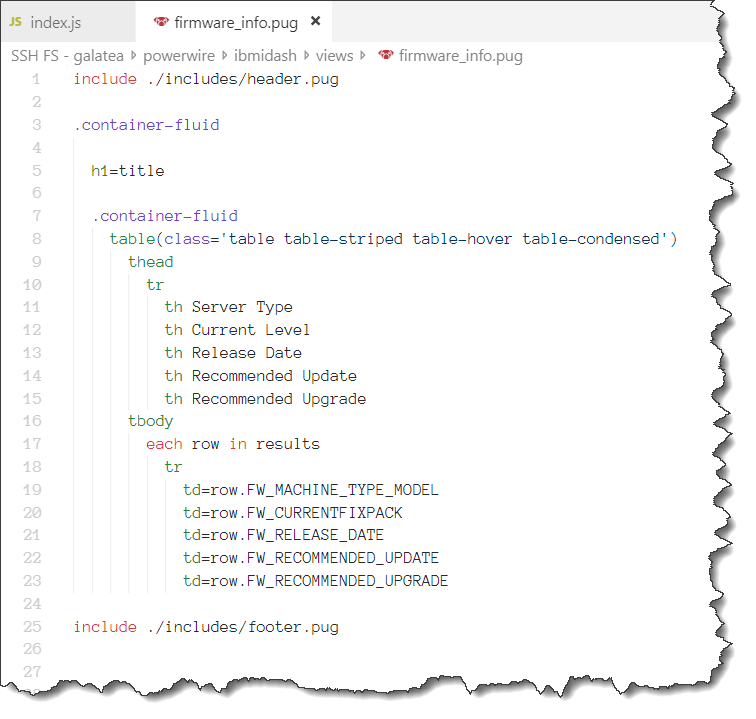Close the firmware_info.pug editor tab
Screen dimensions: 756x719
(x=316, y=21)
